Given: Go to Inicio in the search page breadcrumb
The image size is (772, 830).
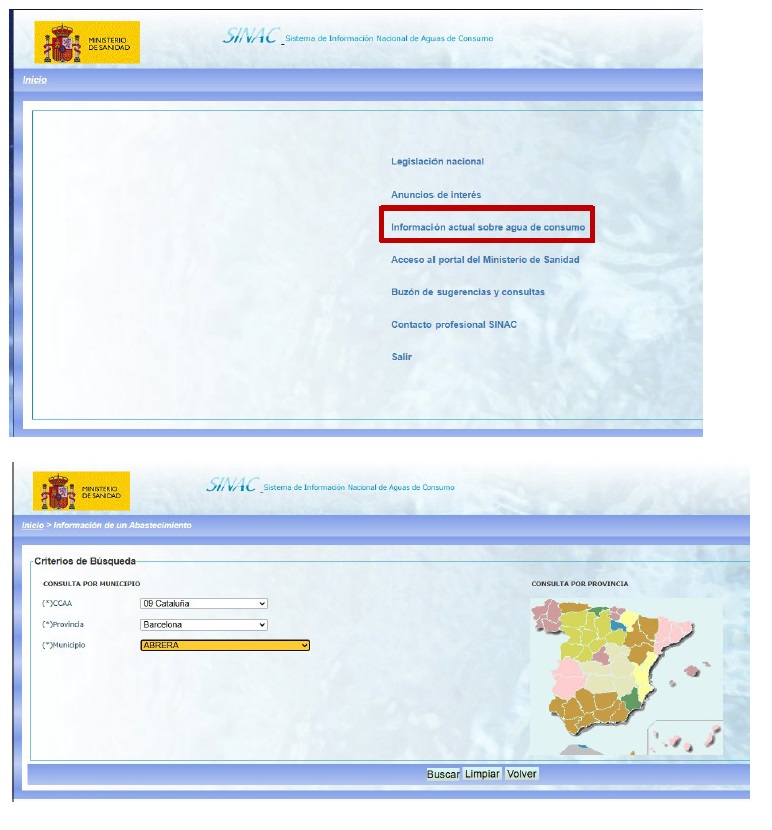Looking at the screenshot, I should click(x=33, y=525).
